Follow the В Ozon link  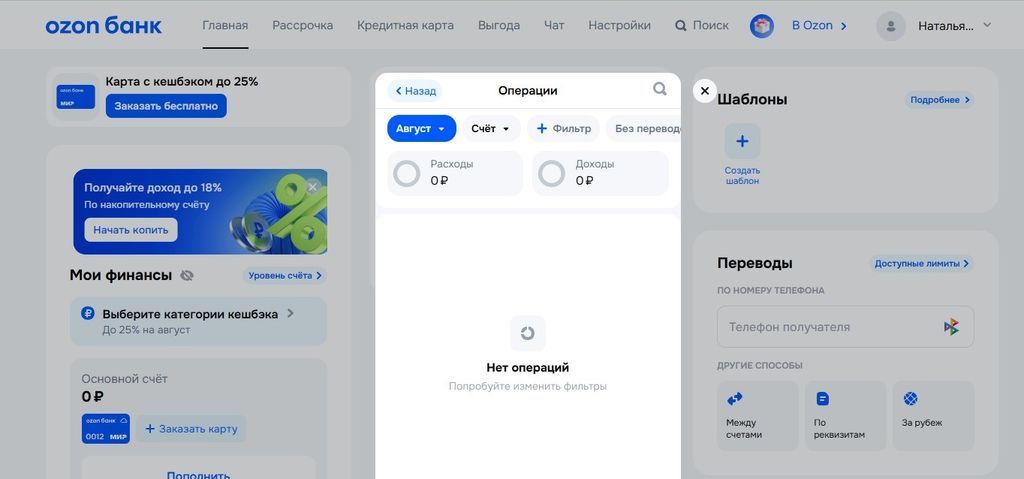(x=819, y=25)
